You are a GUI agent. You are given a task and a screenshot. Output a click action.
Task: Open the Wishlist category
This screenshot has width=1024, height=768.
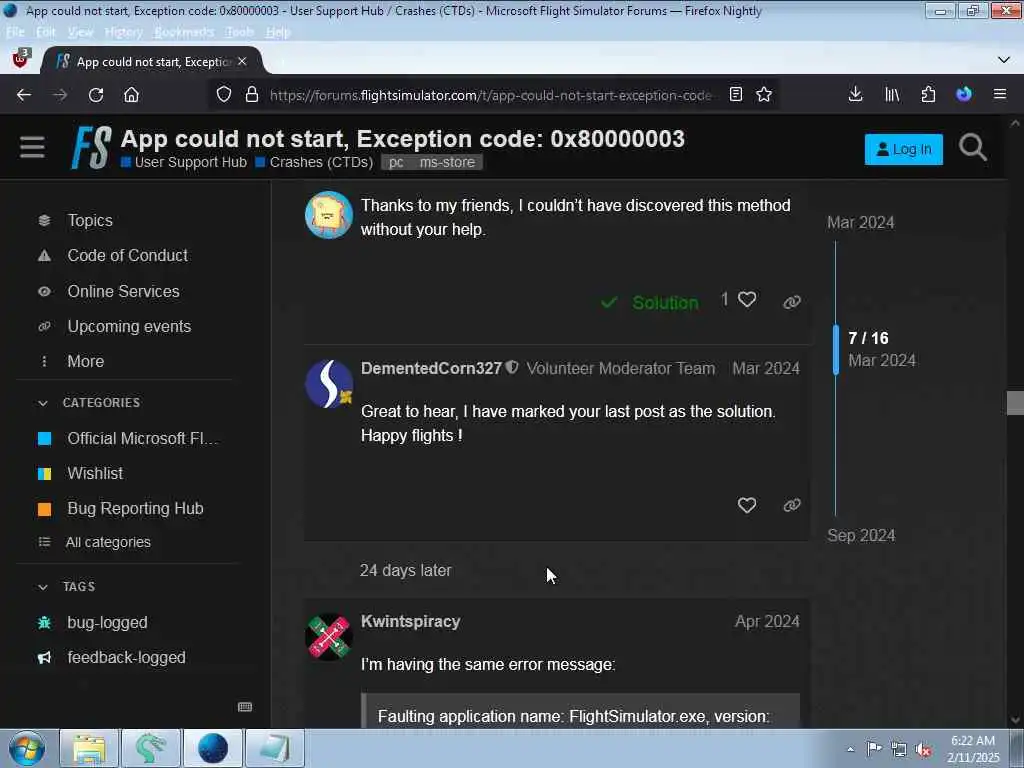coord(95,473)
